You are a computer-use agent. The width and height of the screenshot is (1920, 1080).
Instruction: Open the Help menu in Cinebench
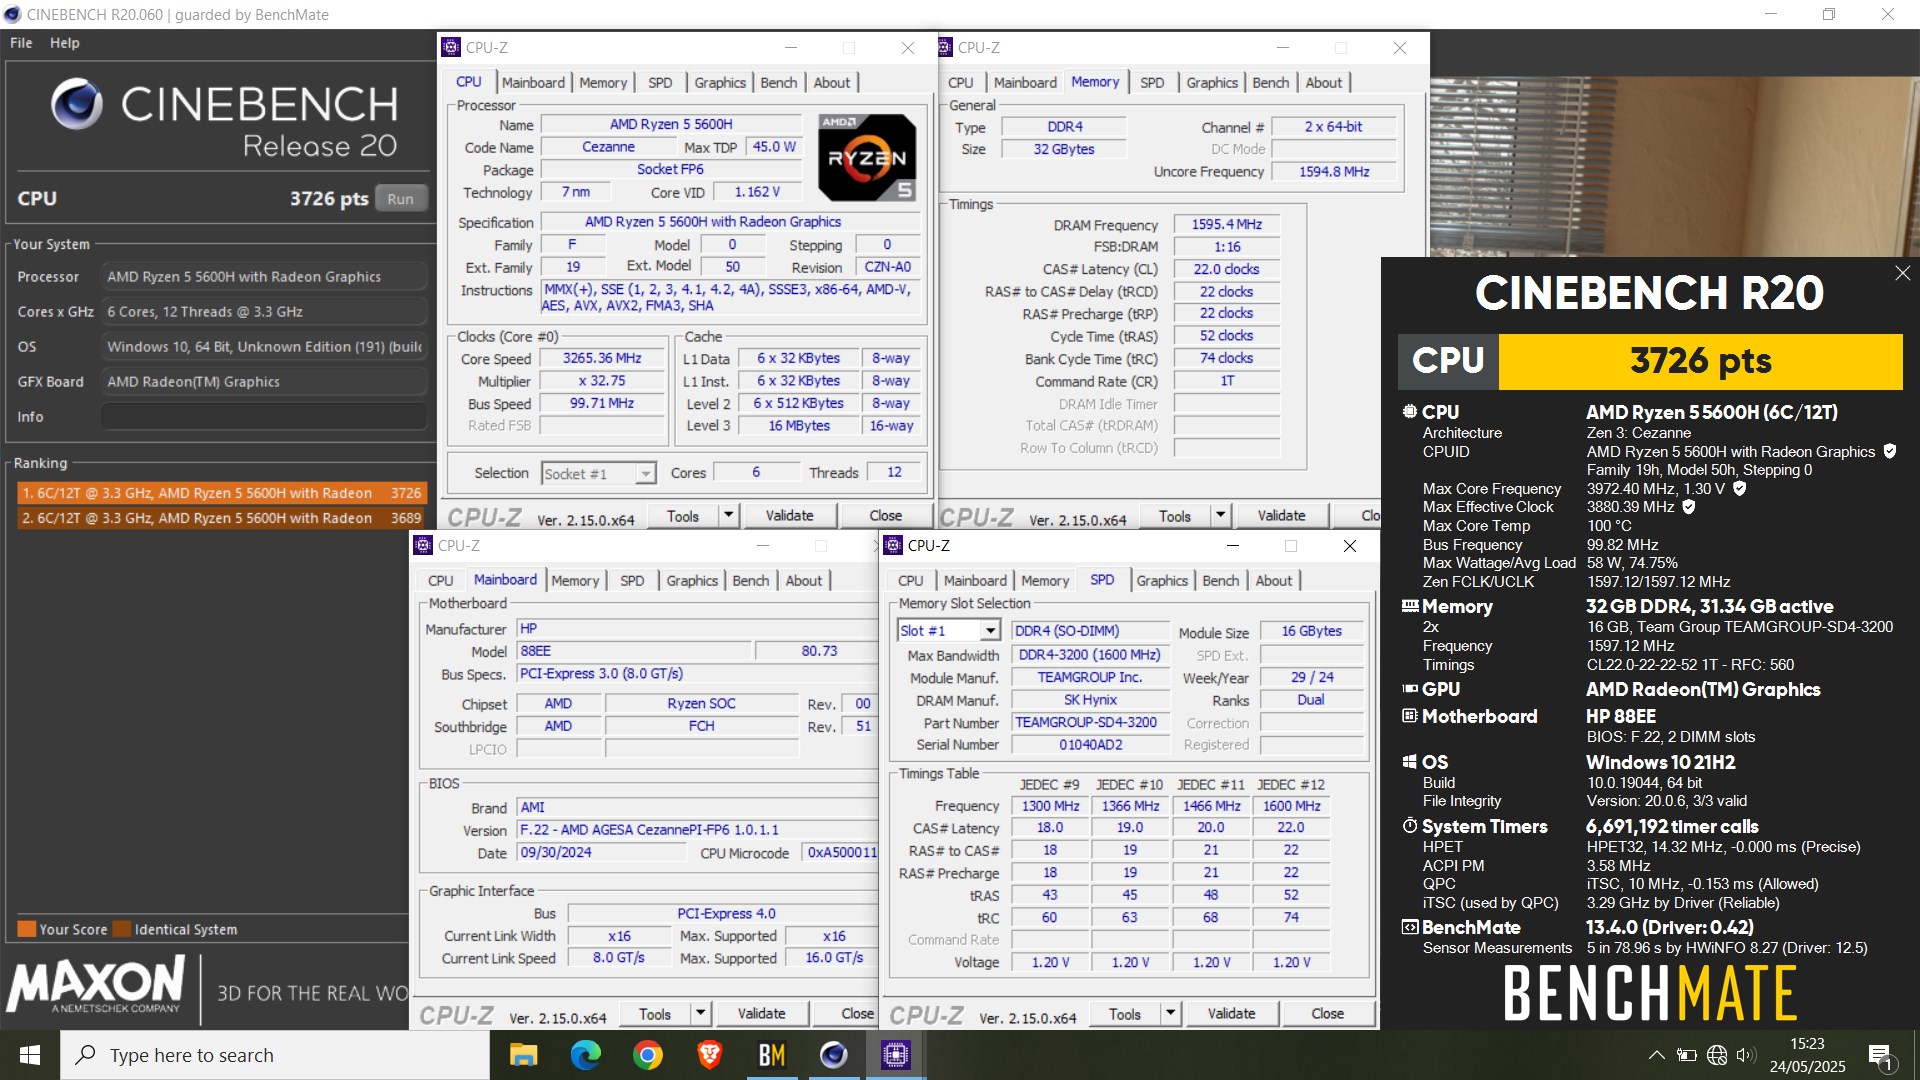pos(65,43)
